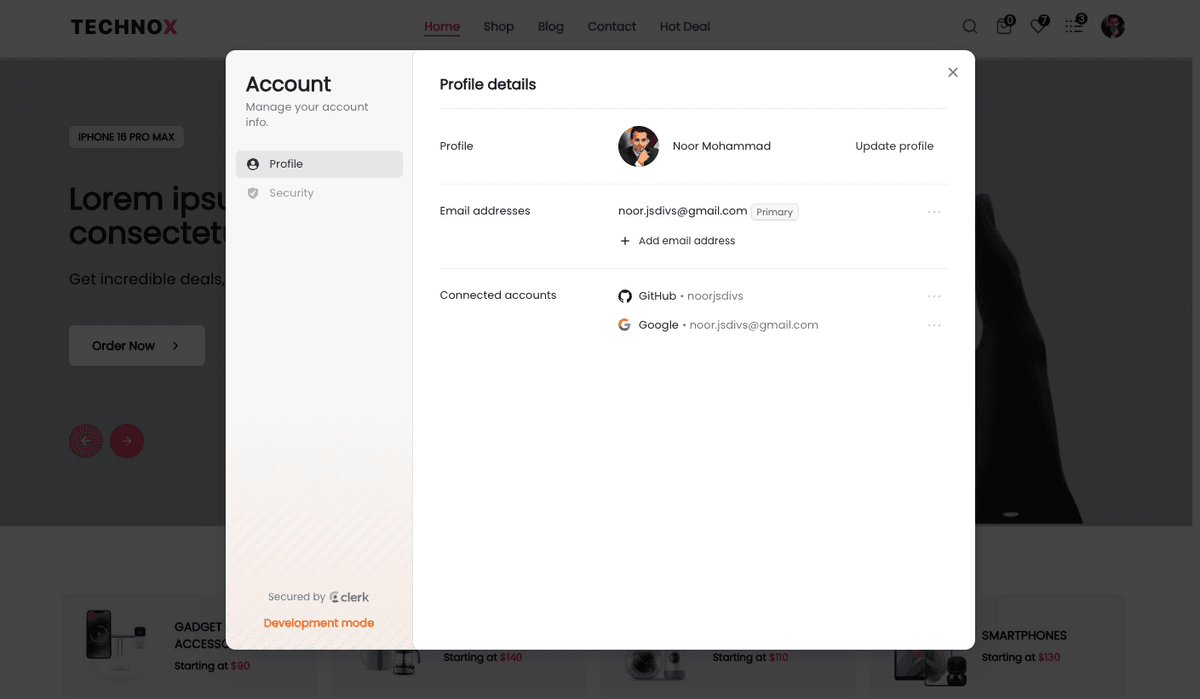Open options menu for Google connected account

click(934, 325)
